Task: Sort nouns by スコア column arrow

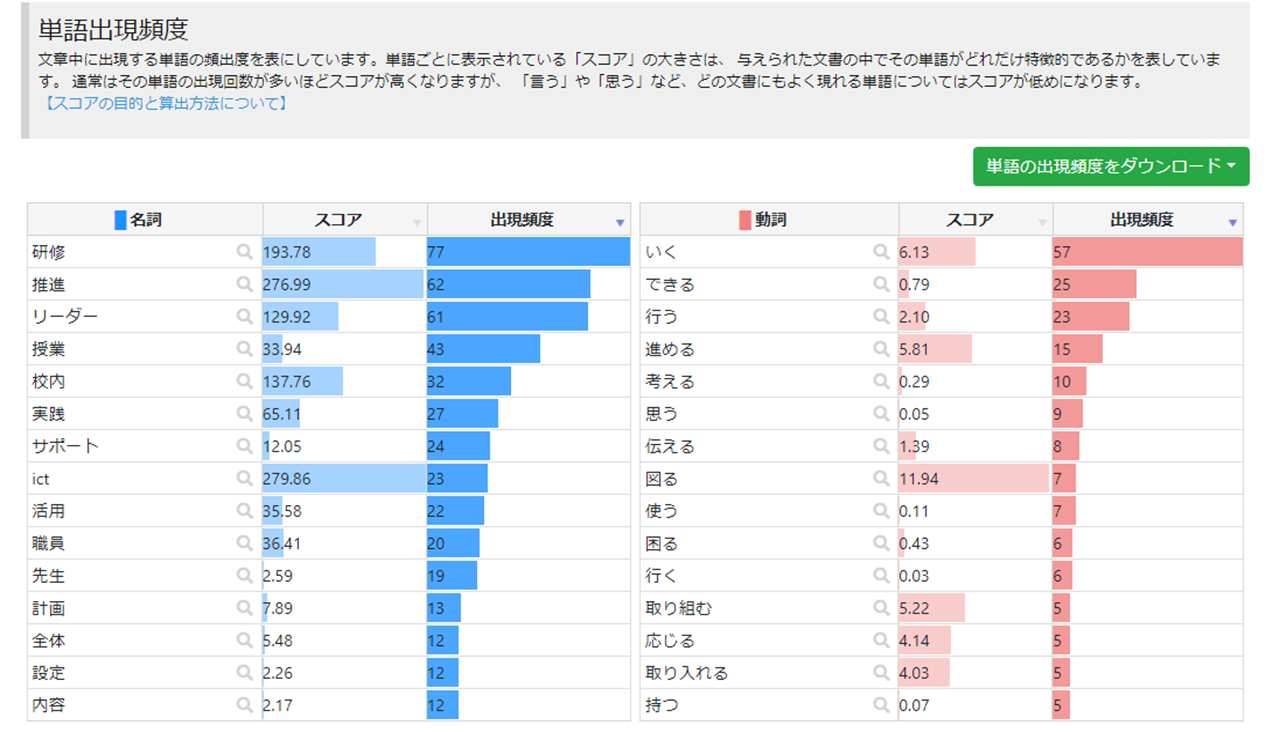Action: click(417, 222)
